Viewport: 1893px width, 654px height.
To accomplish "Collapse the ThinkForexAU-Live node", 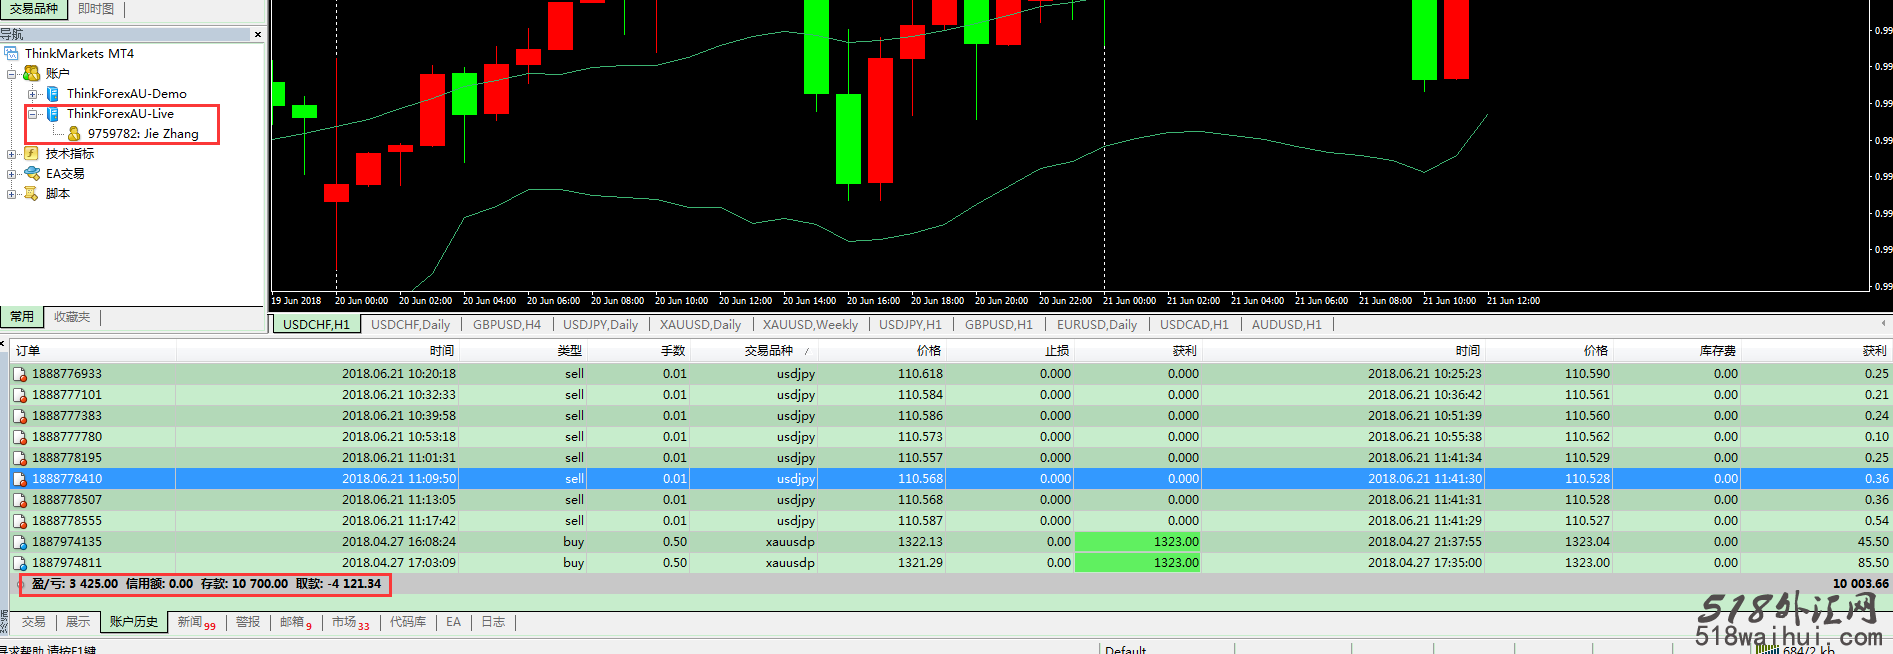I will (x=33, y=113).
